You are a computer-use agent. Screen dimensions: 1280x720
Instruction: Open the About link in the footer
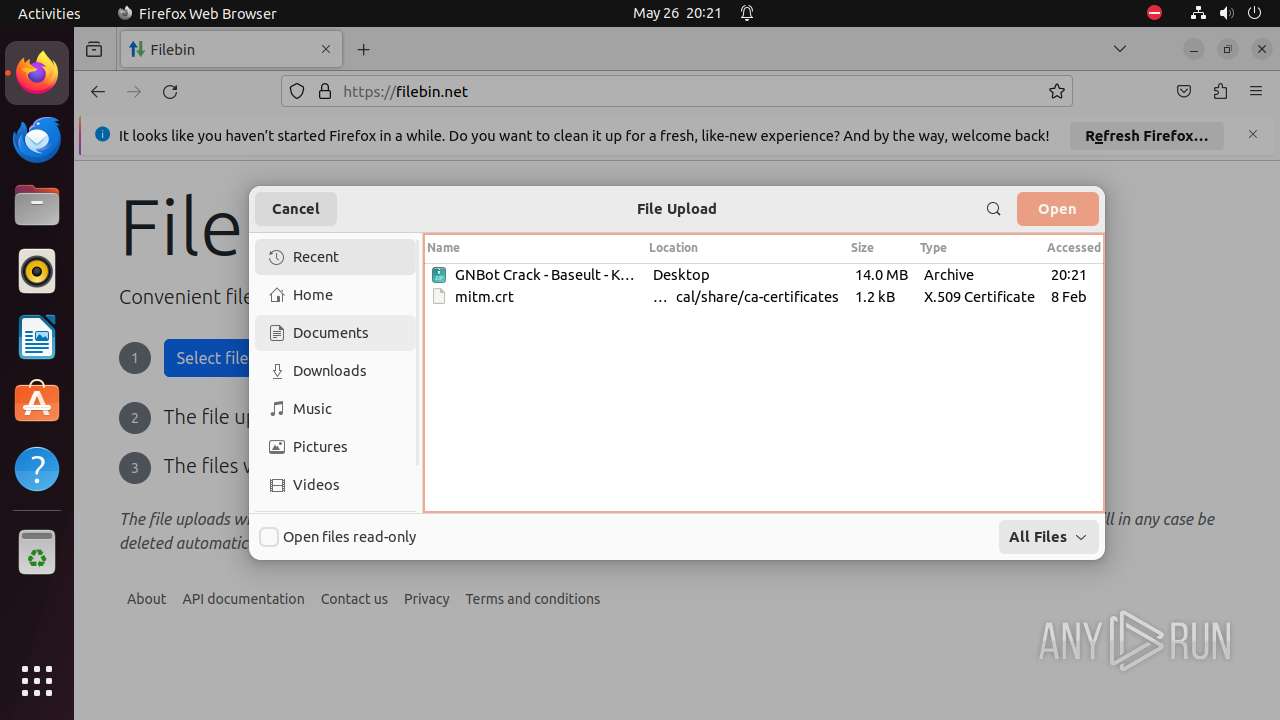pos(146,599)
